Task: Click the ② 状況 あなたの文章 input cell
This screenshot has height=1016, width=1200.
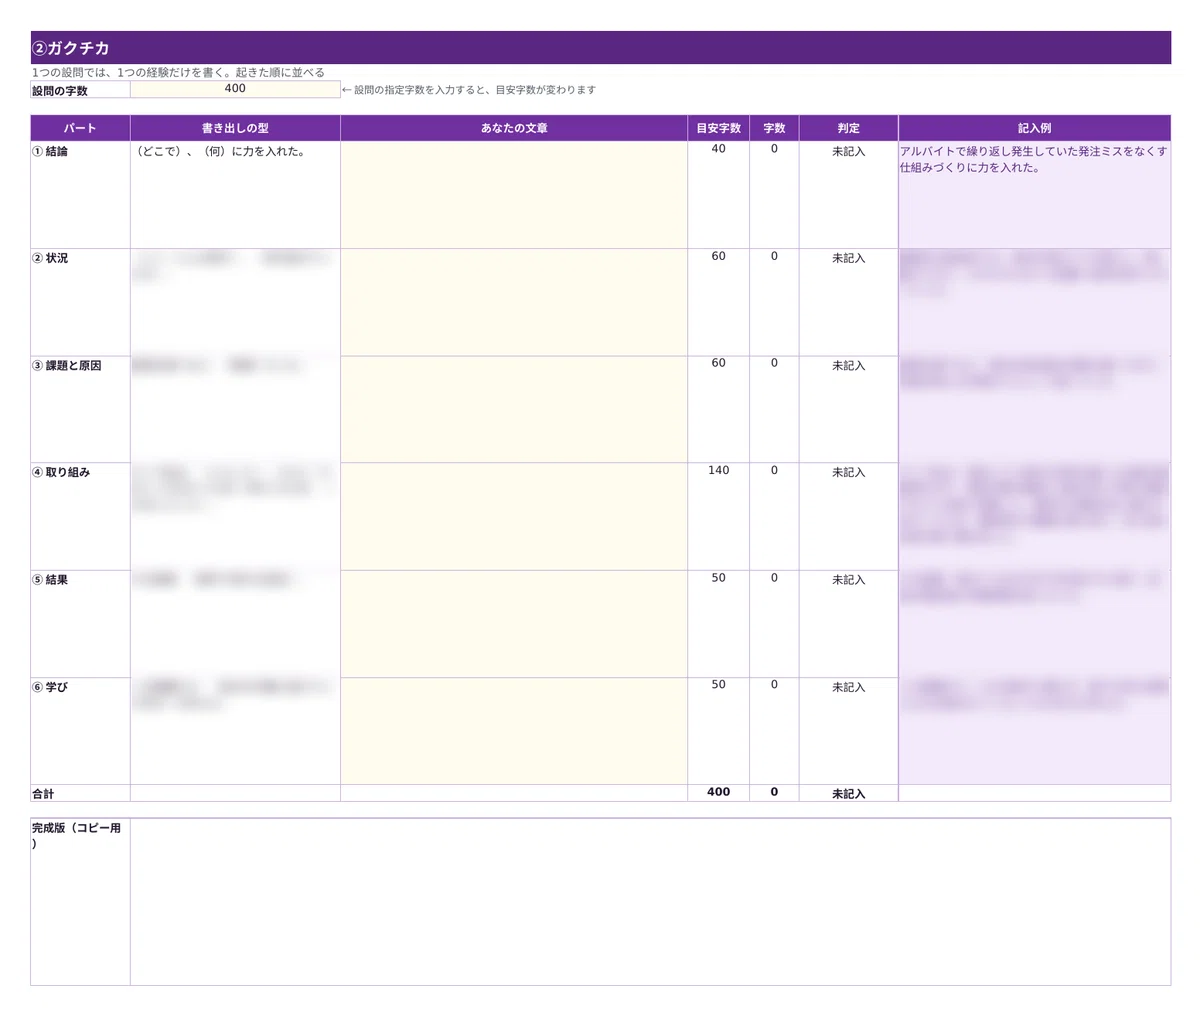Action: click(514, 302)
